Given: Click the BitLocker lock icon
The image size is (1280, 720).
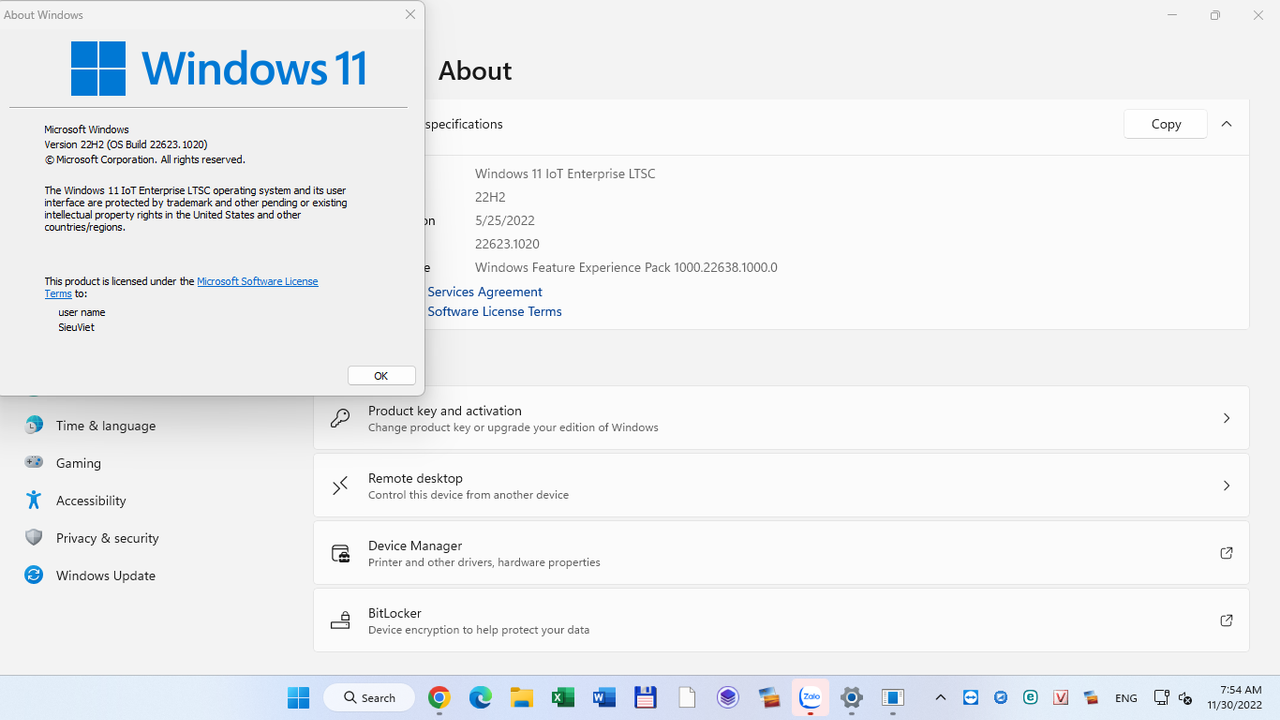Looking at the screenshot, I should [x=340, y=621].
